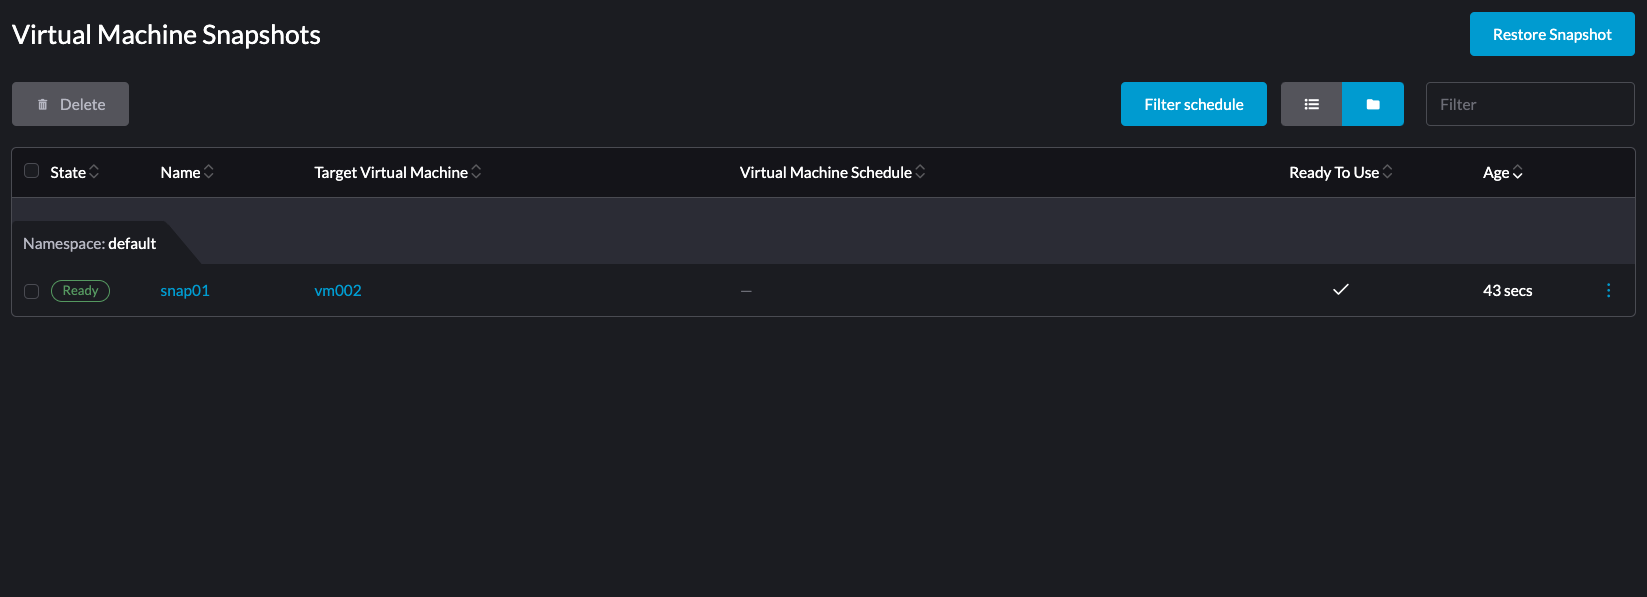Switch to grouped folder view mode
This screenshot has width=1647, height=597.
[x=1372, y=103]
